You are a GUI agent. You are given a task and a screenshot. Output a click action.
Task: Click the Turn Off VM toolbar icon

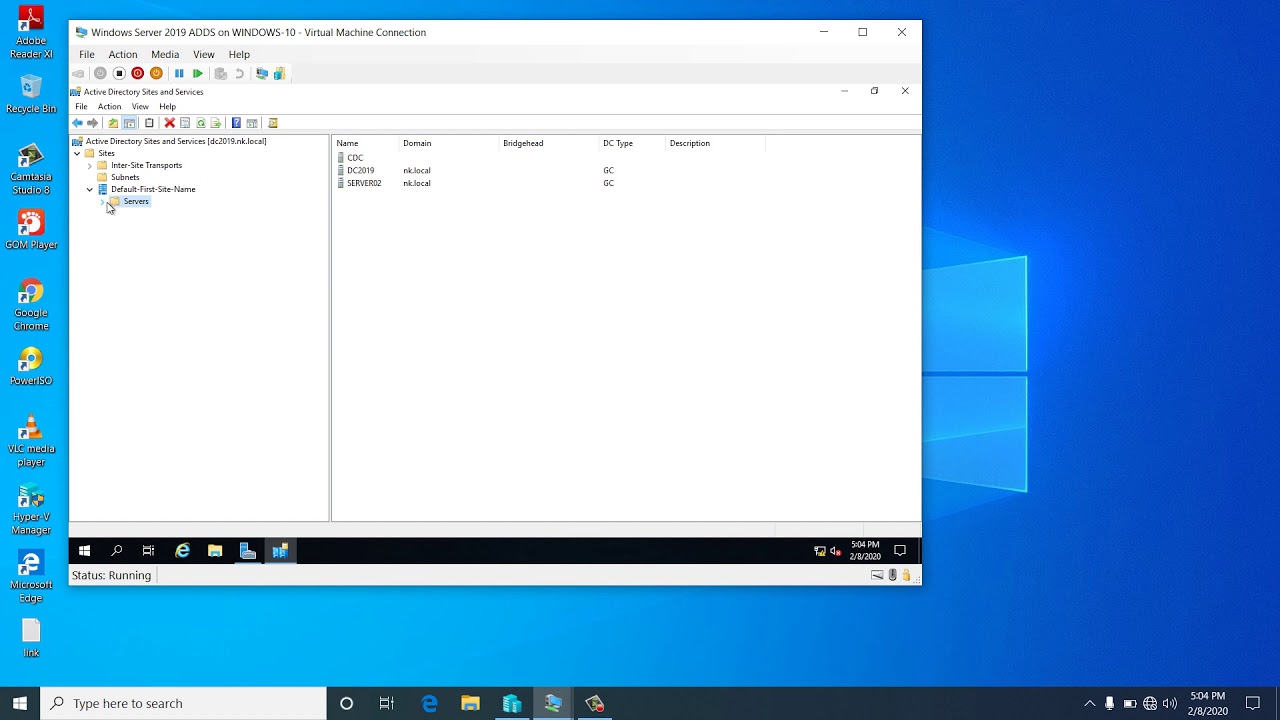[119, 73]
